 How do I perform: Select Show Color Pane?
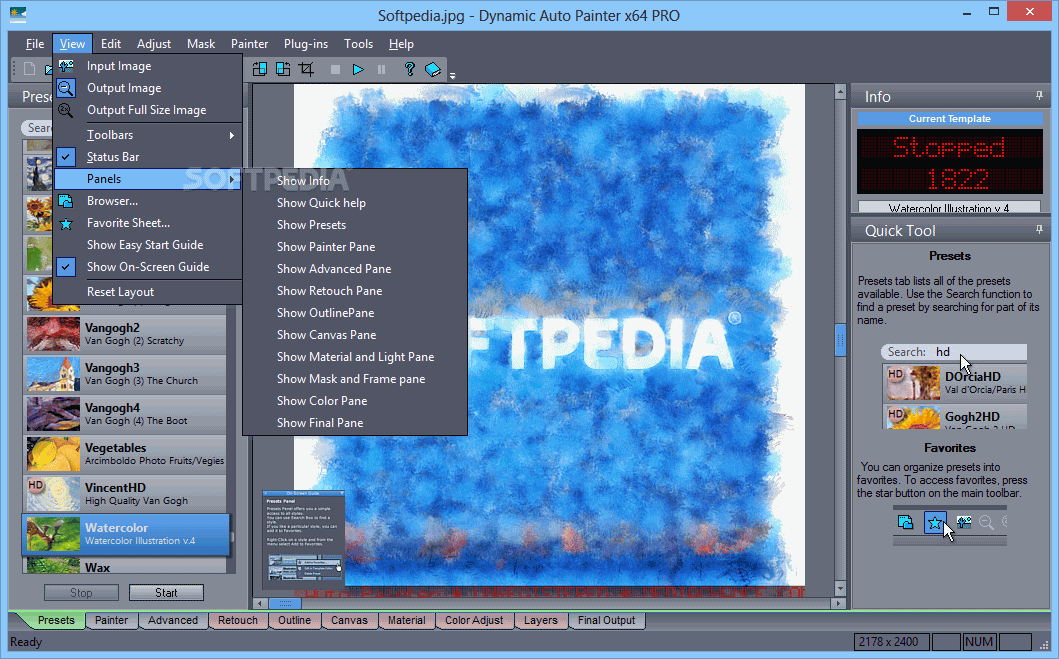pyautogui.click(x=355, y=400)
